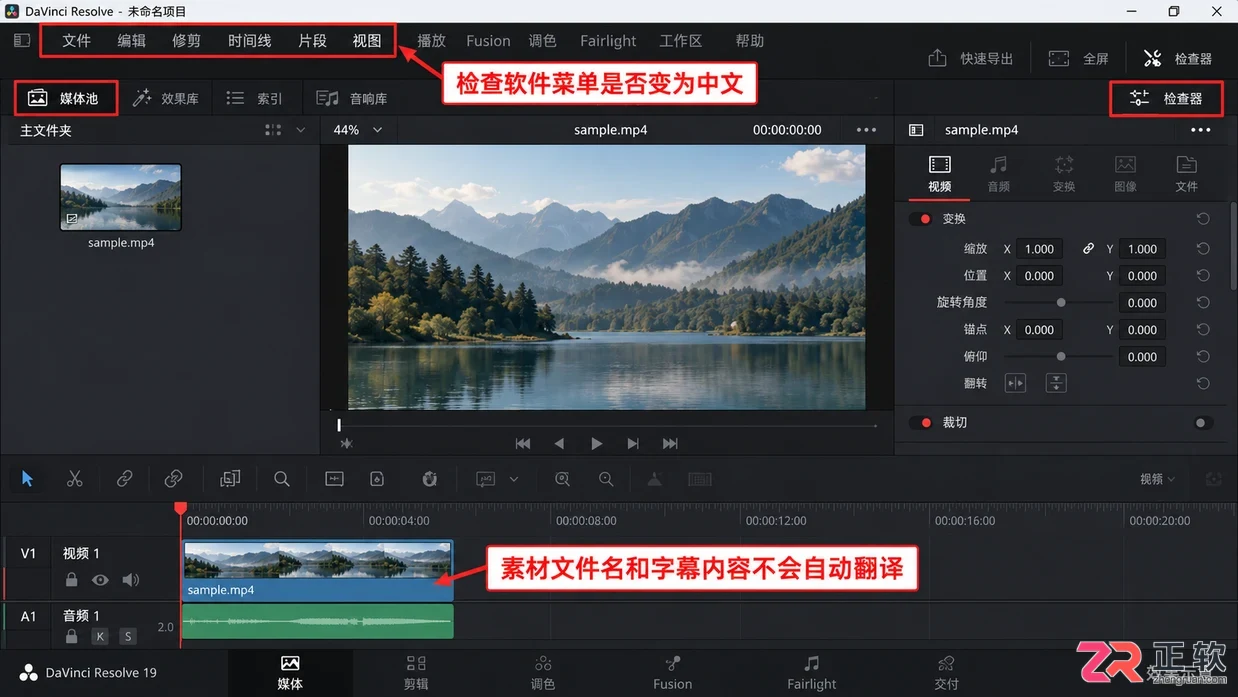Open the 编辑 menu
The image size is (1238, 697).
pyautogui.click(x=131, y=41)
